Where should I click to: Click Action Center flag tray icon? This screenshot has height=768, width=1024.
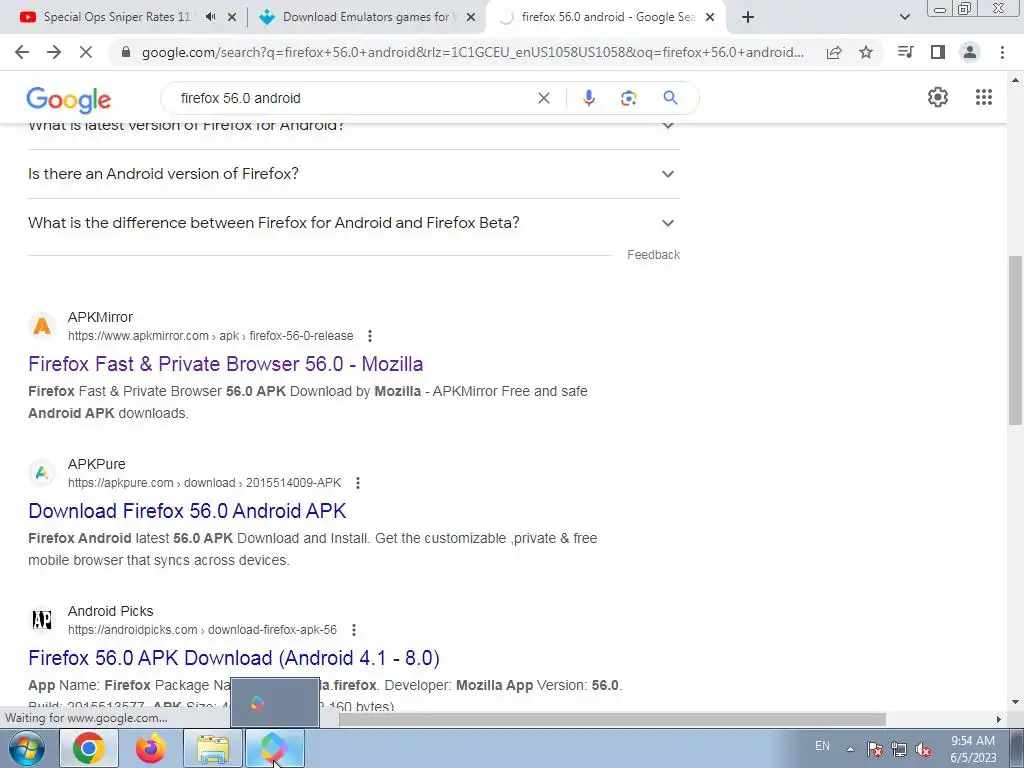[x=875, y=749]
